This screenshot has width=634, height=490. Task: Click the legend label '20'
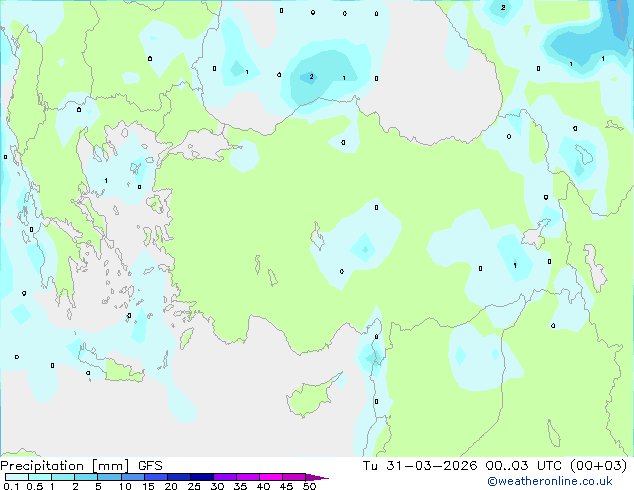[x=171, y=486]
